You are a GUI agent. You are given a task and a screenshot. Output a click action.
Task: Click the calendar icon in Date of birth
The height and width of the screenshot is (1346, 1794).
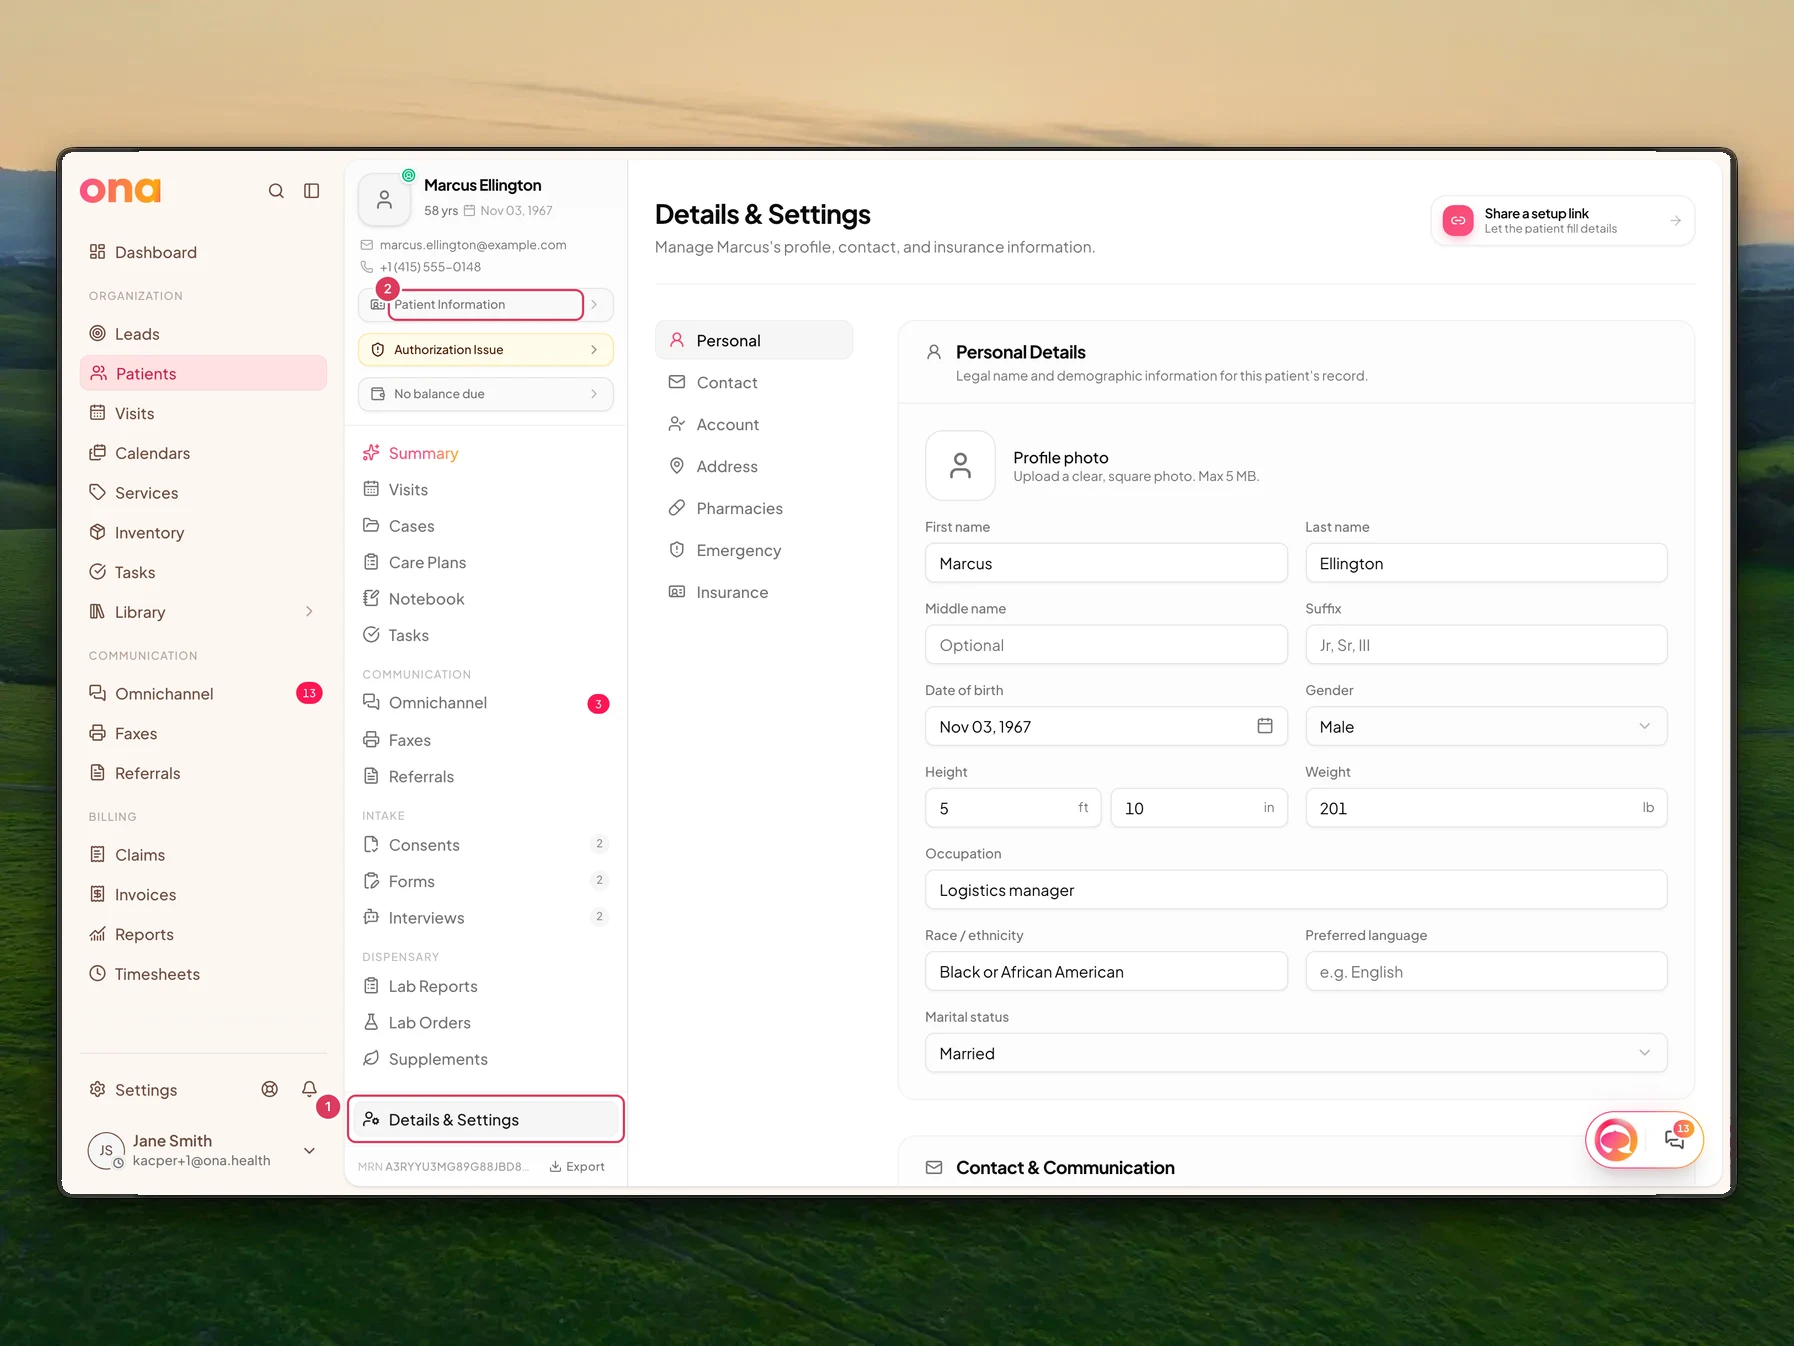1265,726
